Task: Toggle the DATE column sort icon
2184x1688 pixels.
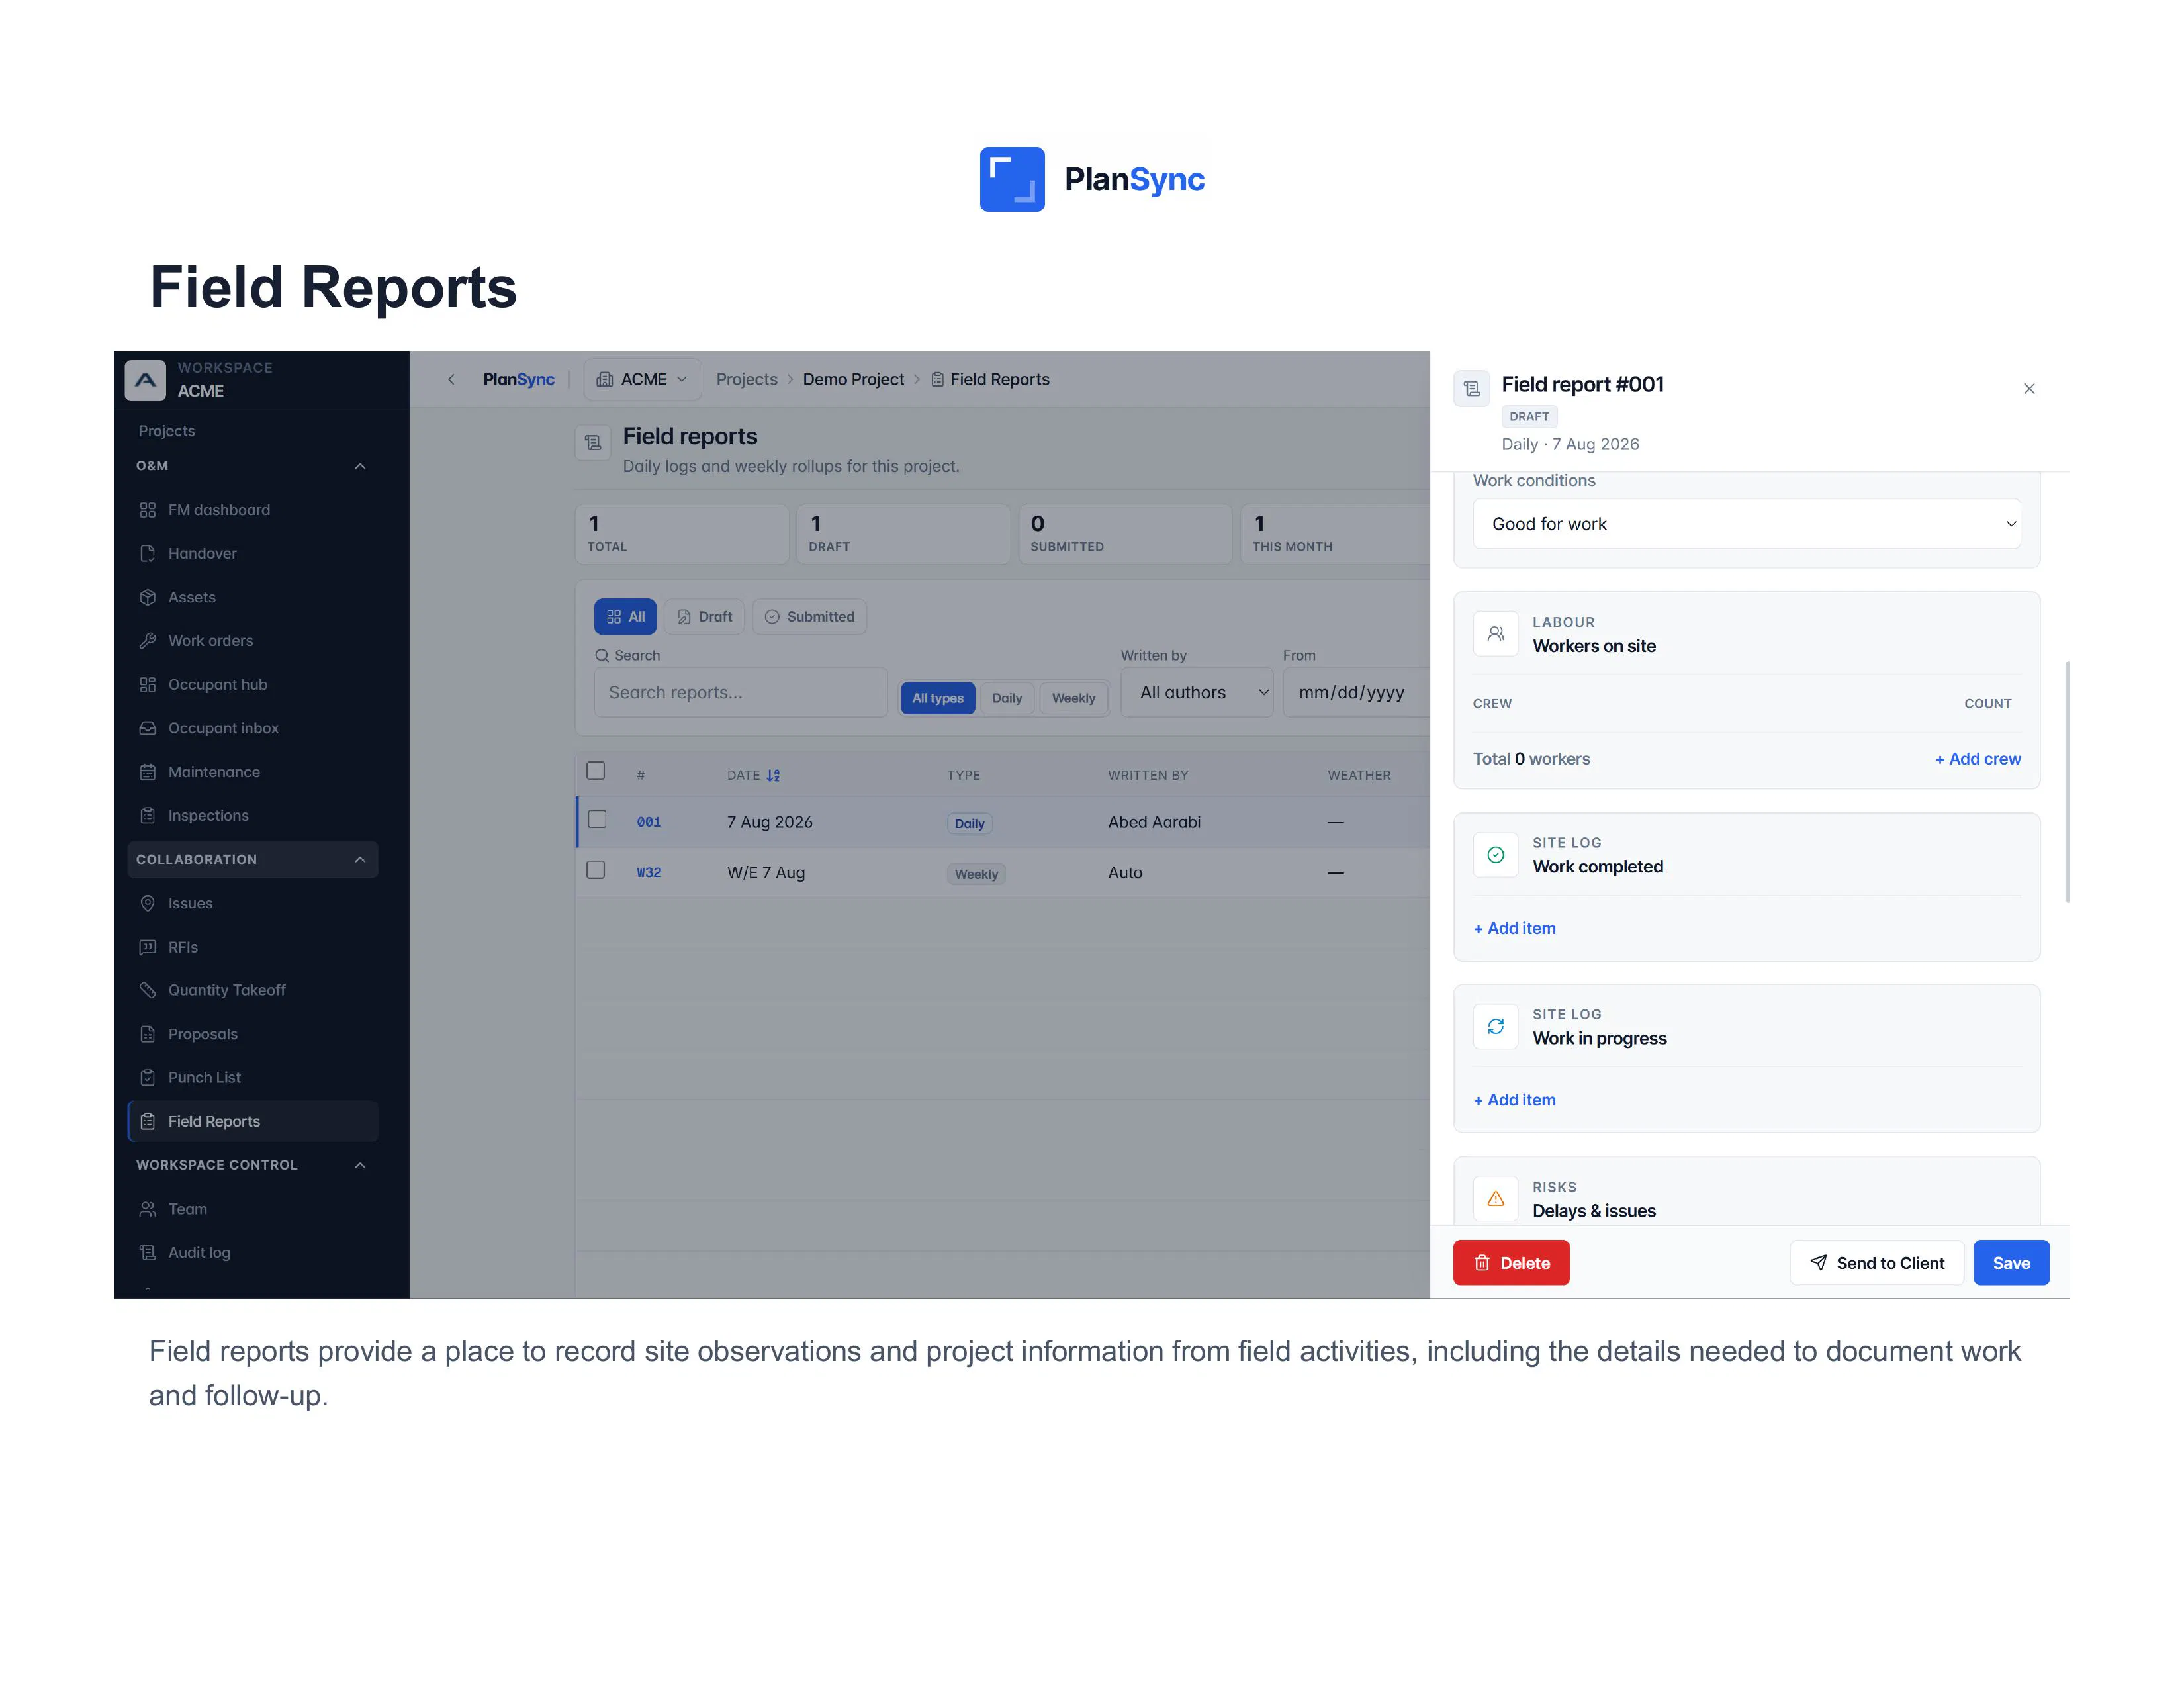Action: (x=773, y=776)
